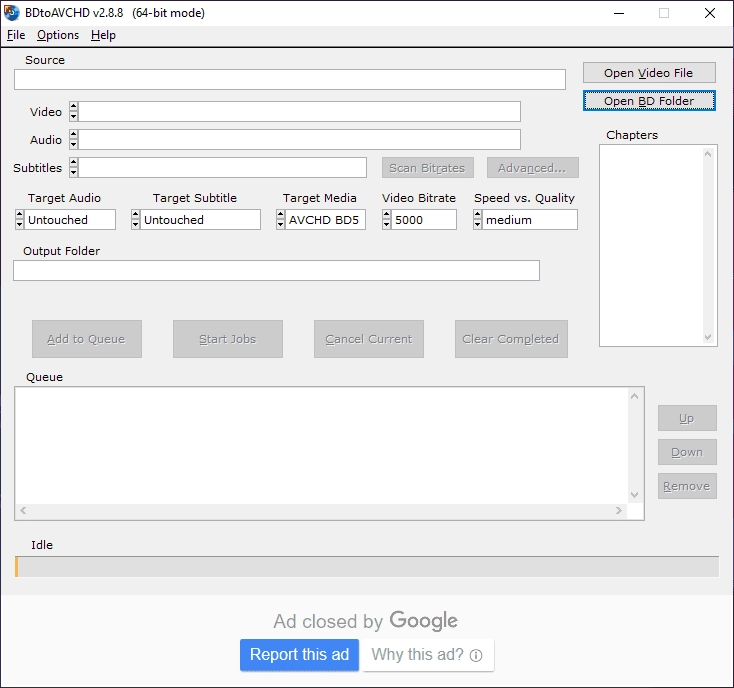
Task: Step up the Audio stream spinner
Action: click(73, 134)
